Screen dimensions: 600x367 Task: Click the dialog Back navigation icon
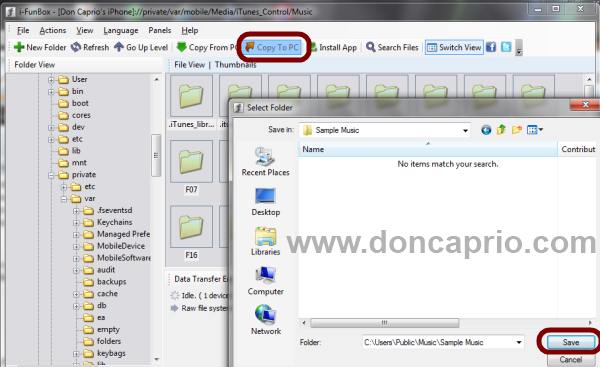[486, 130]
